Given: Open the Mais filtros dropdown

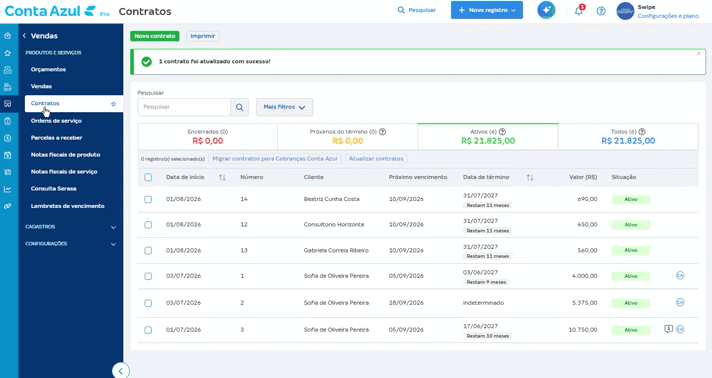Looking at the screenshot, I should pyautogui.click(x=284, y=107).
